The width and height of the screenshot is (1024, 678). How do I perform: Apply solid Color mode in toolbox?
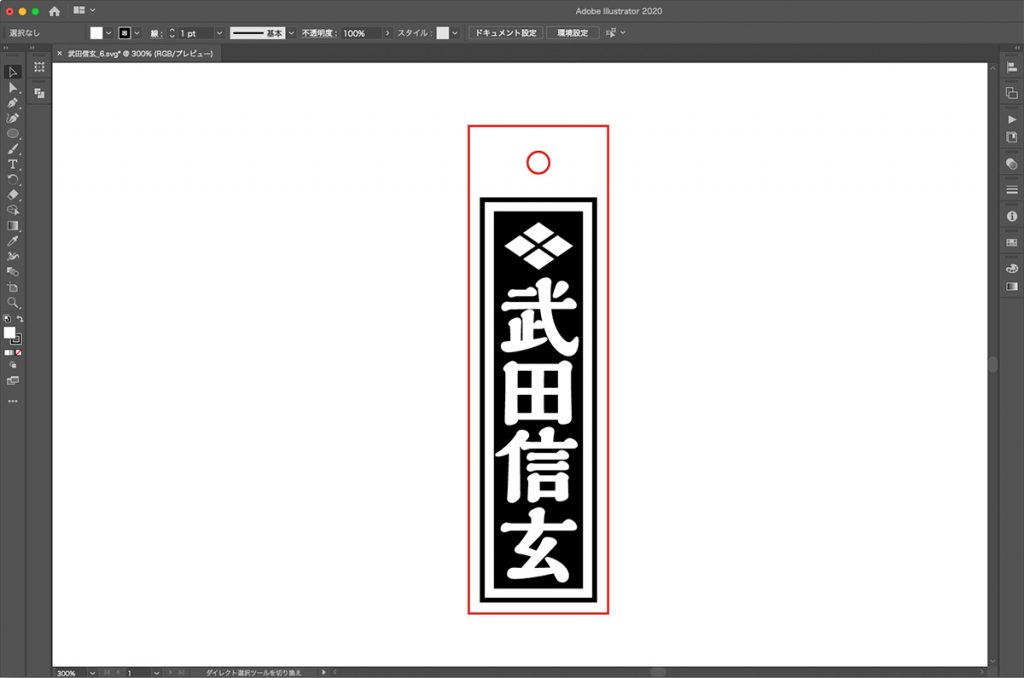click(x=8, y=353)
